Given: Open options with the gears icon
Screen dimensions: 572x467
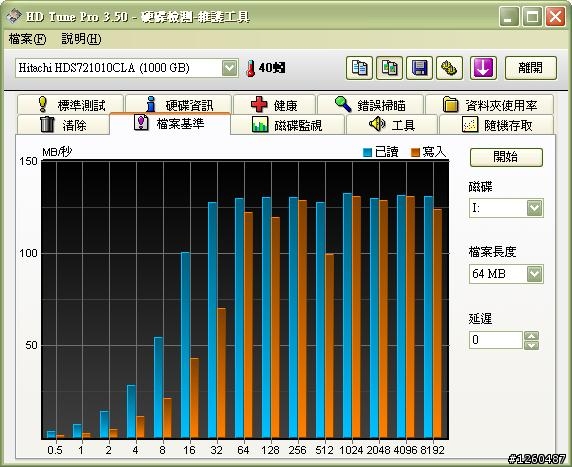Looking at the screenshot, I should click(449, 68).
